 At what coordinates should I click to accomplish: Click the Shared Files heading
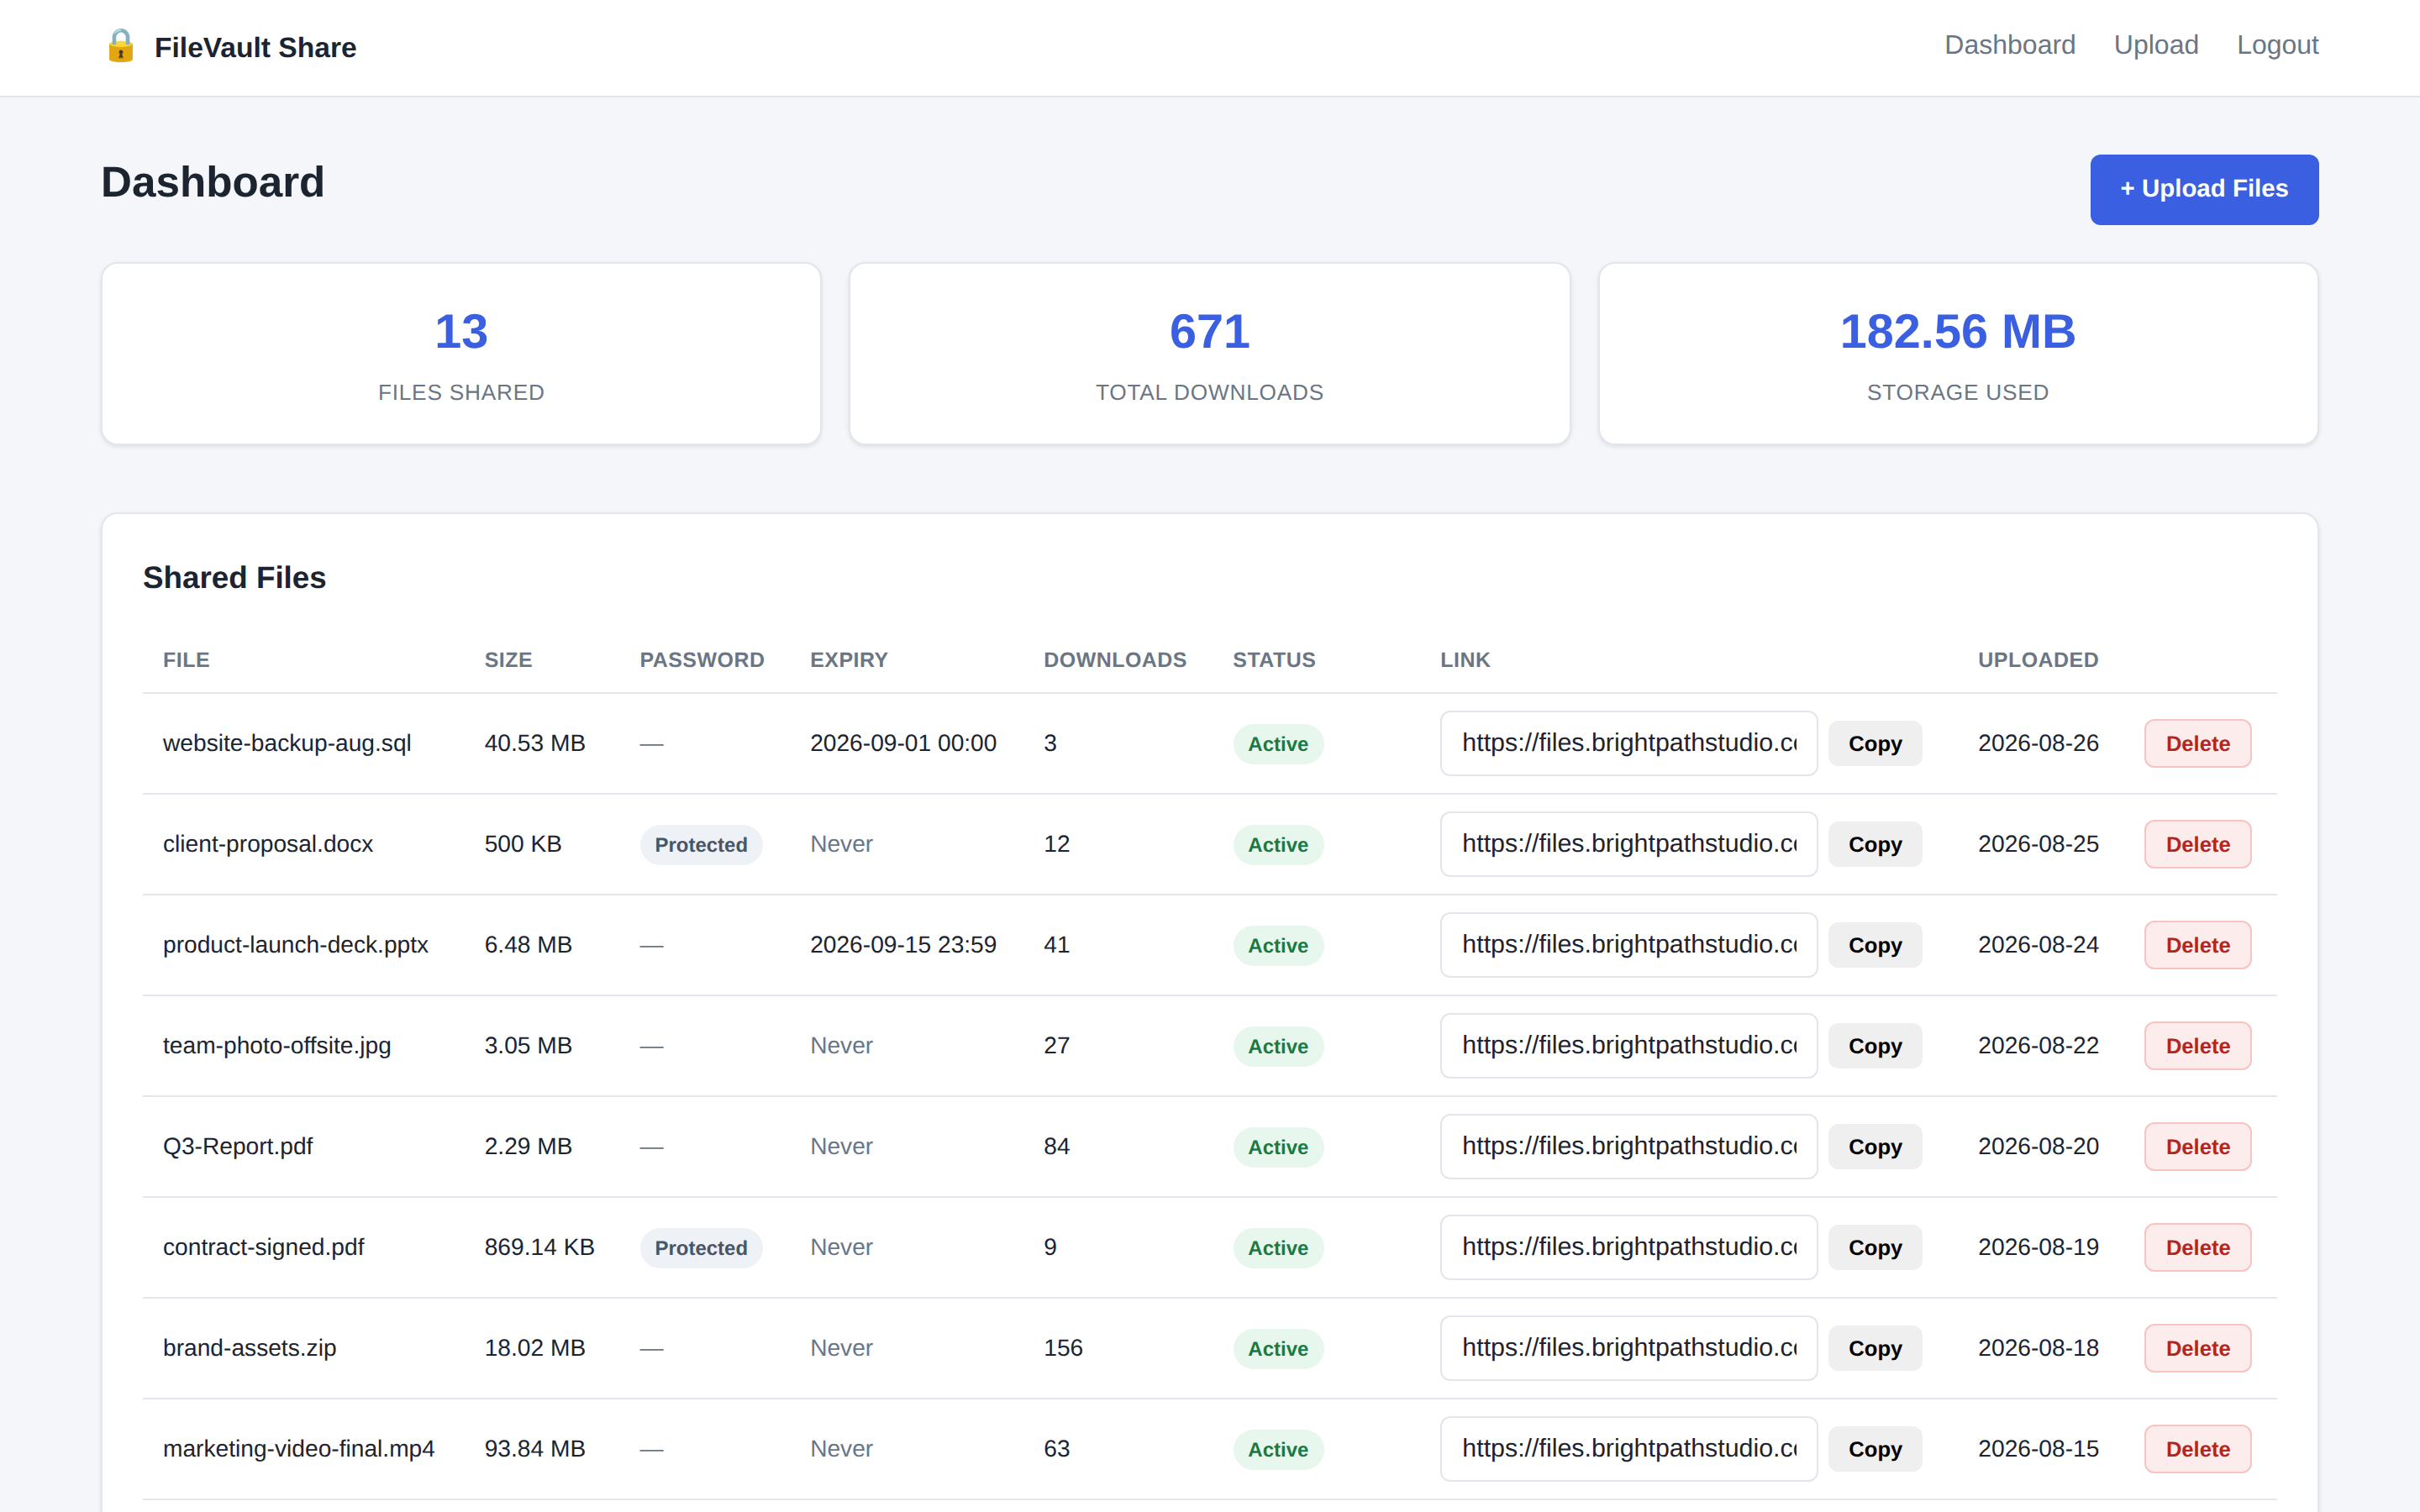(234, 578)
